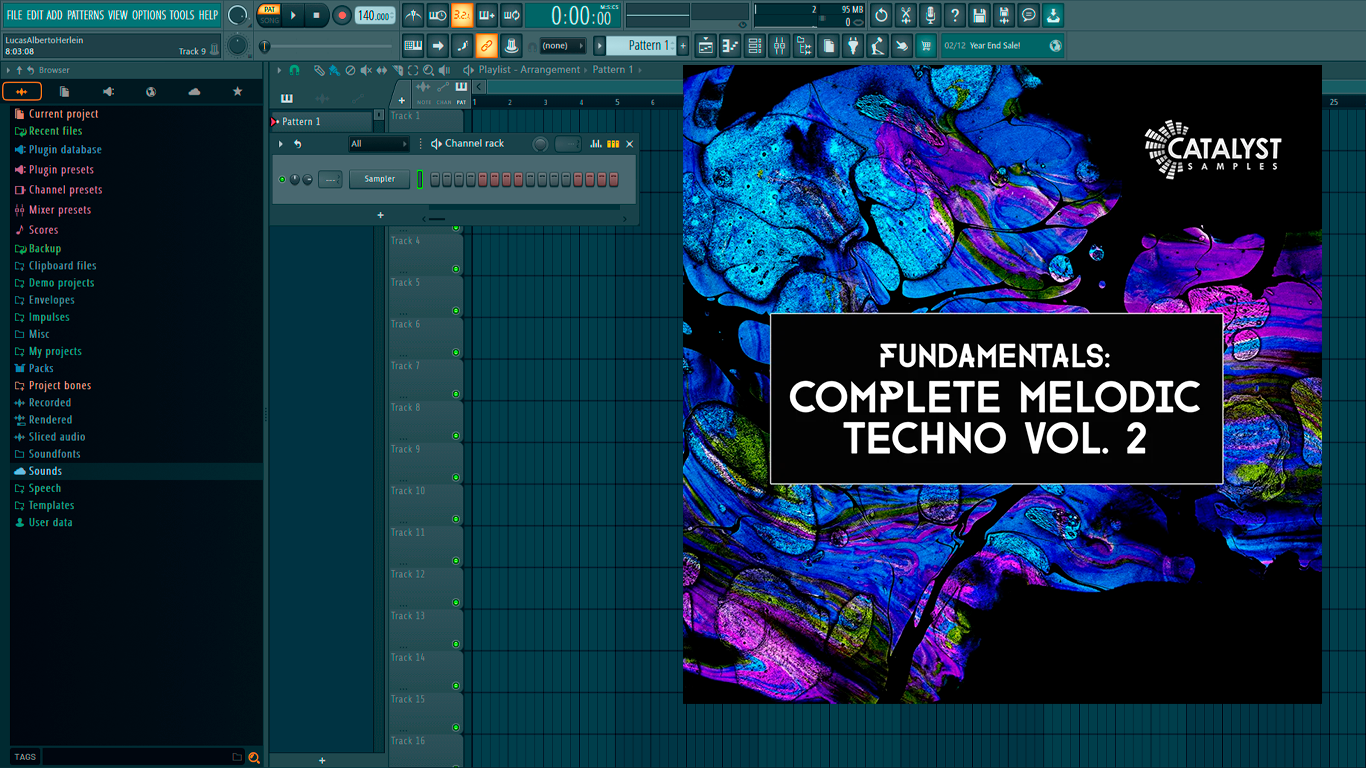
Task: Click the question mark help icon
Action: pos(954,15)
